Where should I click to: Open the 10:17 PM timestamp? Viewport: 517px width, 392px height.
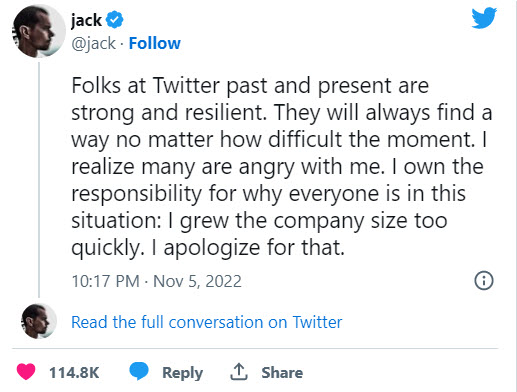coord(106,281)
